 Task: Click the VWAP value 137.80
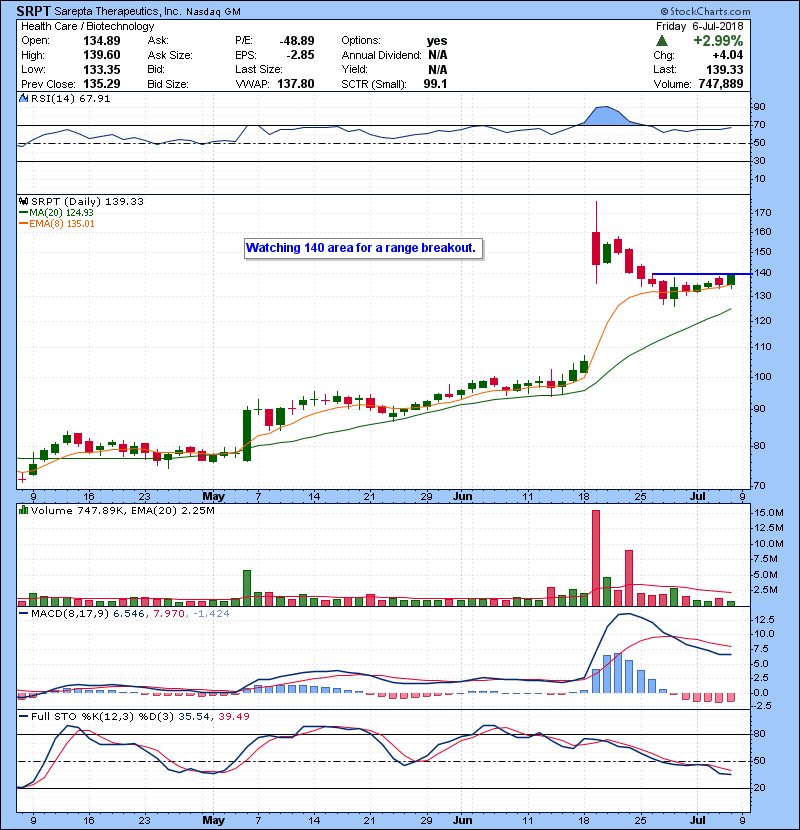295,84
